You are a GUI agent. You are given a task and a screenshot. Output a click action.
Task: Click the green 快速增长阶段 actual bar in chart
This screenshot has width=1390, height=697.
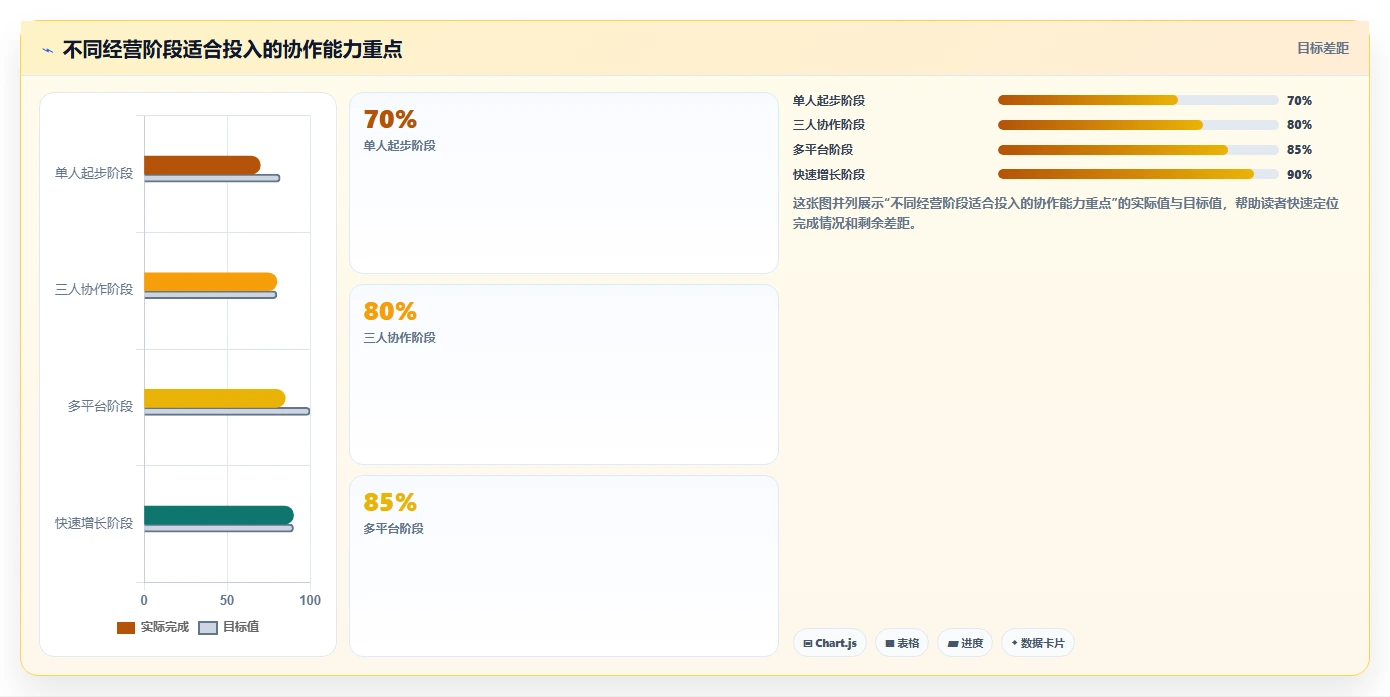tap(218, 515)
